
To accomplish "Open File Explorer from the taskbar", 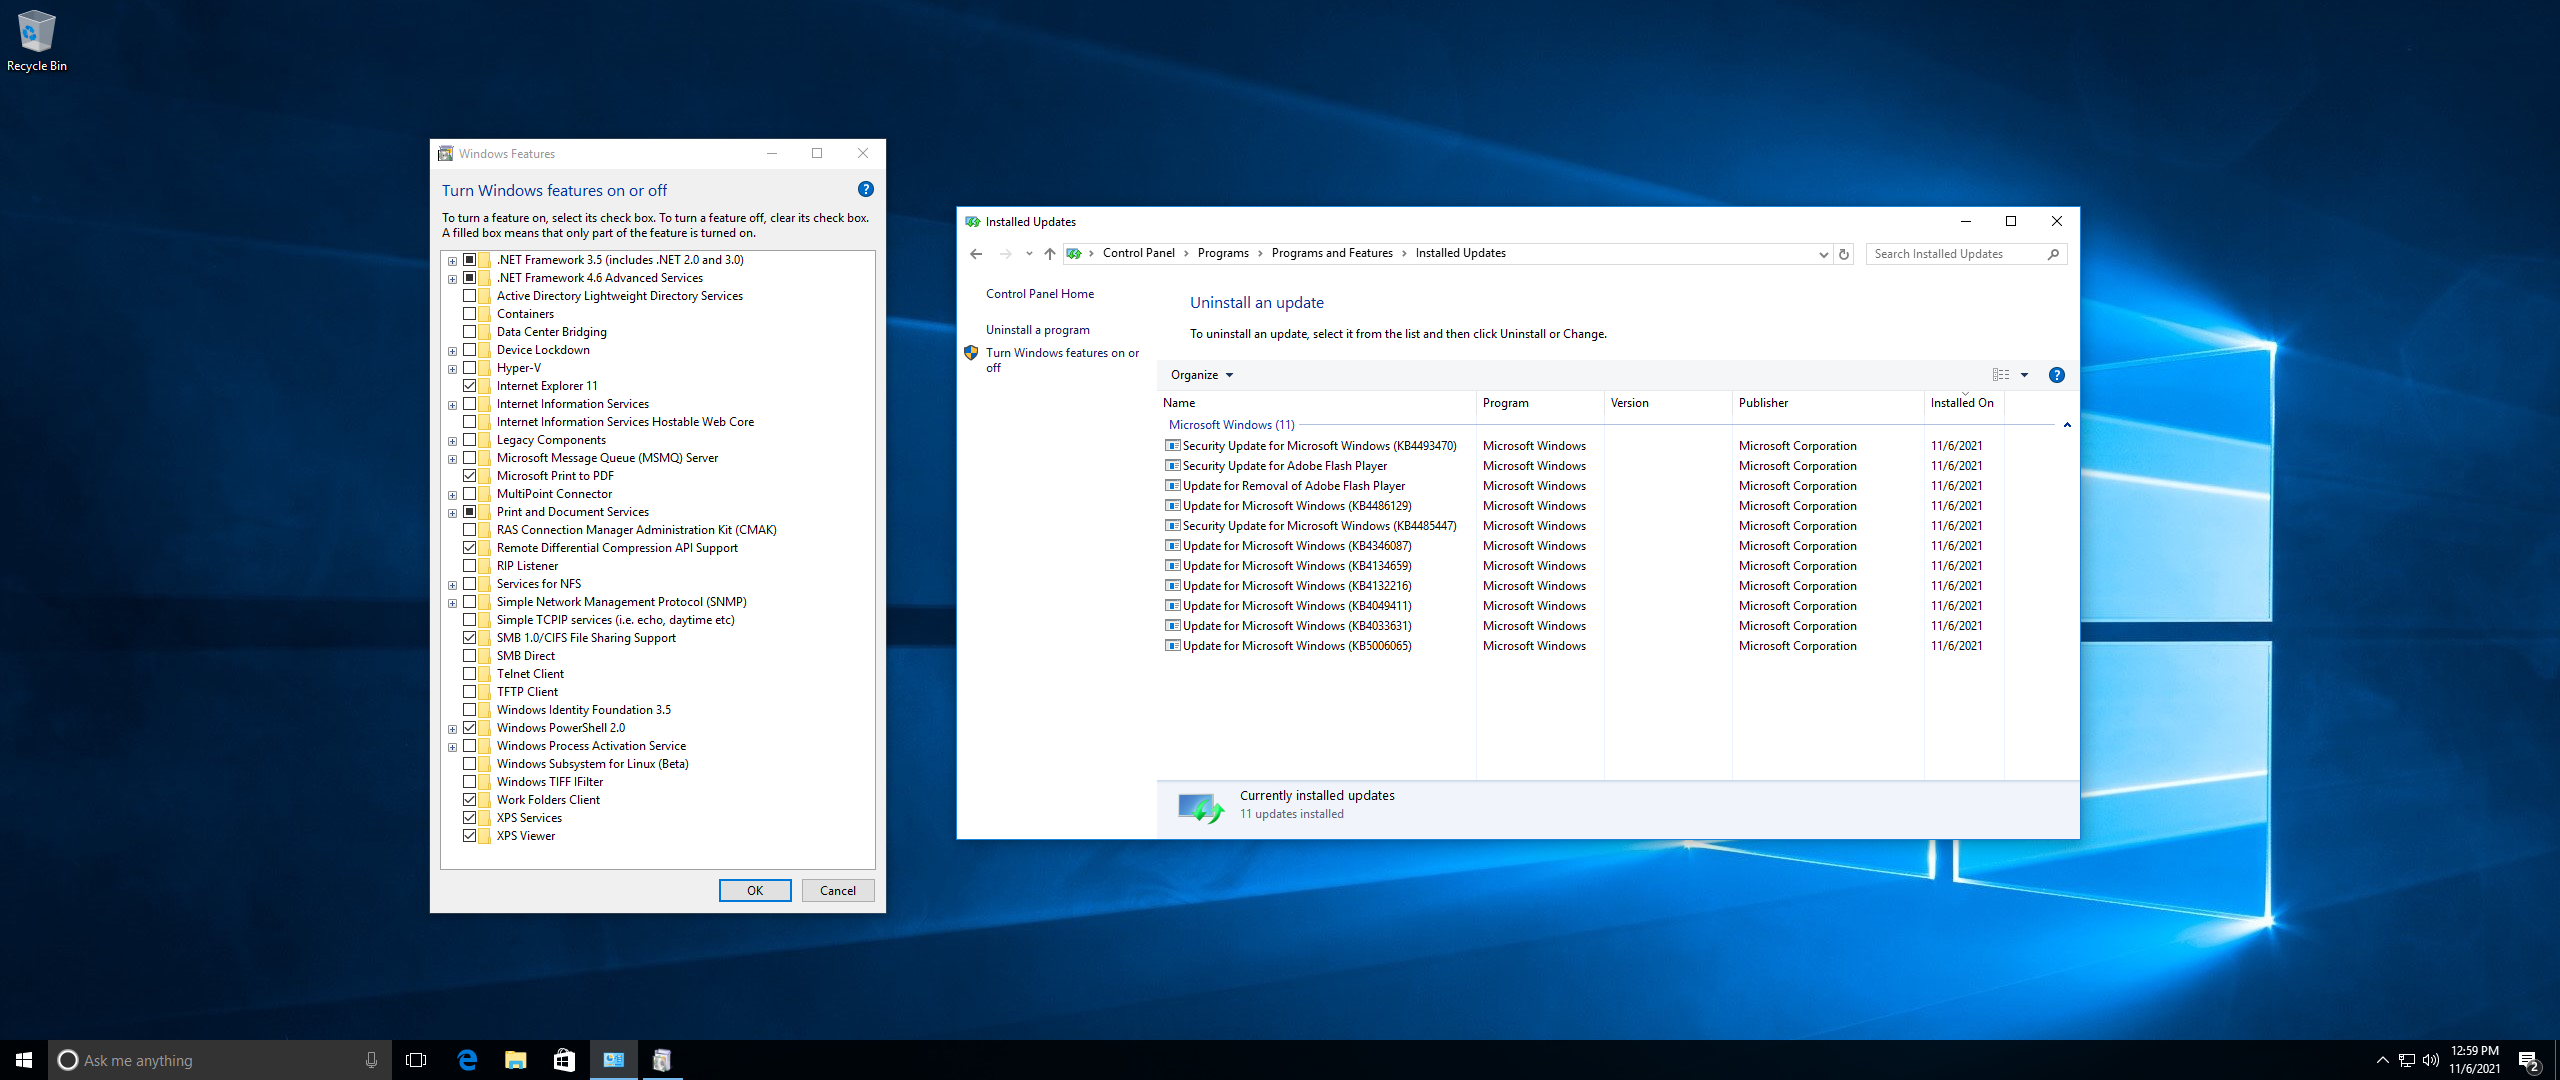I will [x=516, y=1060].
